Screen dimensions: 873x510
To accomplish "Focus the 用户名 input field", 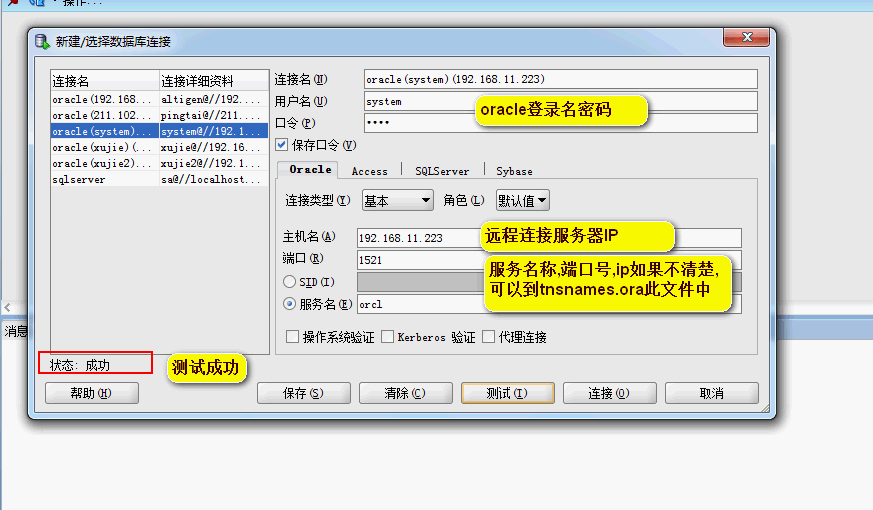I will (x=561, y=101).
